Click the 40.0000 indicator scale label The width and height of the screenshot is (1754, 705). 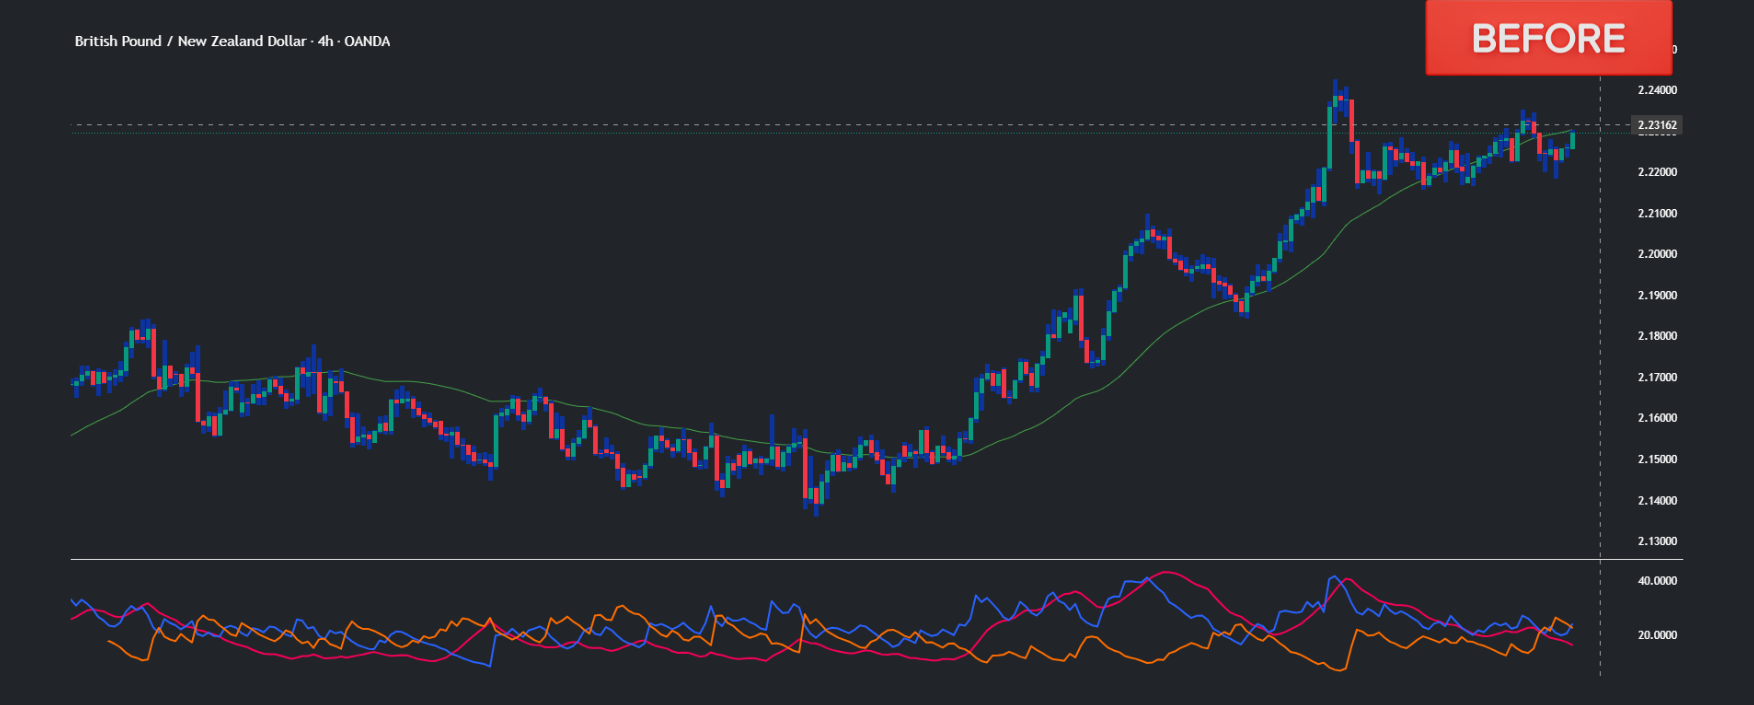[1656, 581]
